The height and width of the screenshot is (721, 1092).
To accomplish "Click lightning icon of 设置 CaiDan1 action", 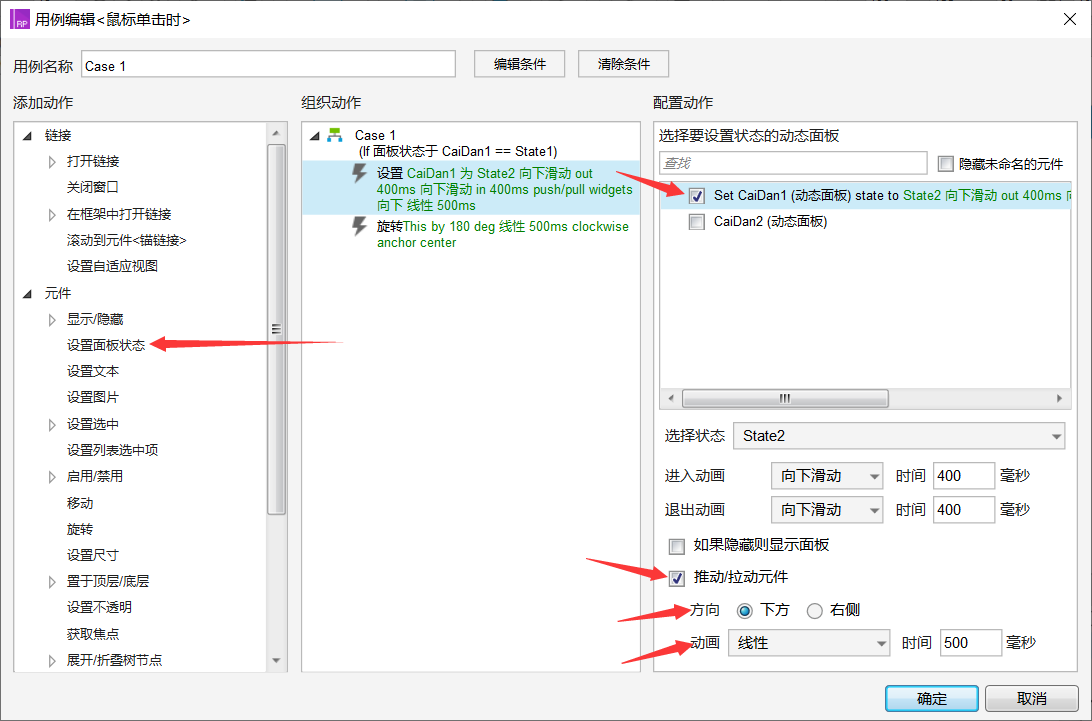I will point(359,173).
